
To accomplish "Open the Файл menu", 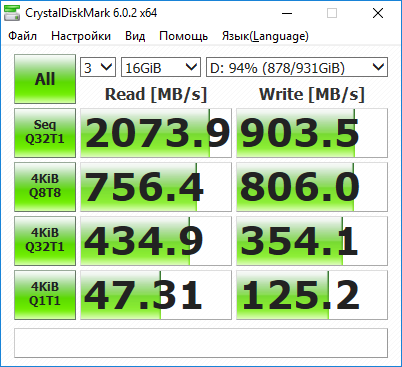I will coord(23,36).
